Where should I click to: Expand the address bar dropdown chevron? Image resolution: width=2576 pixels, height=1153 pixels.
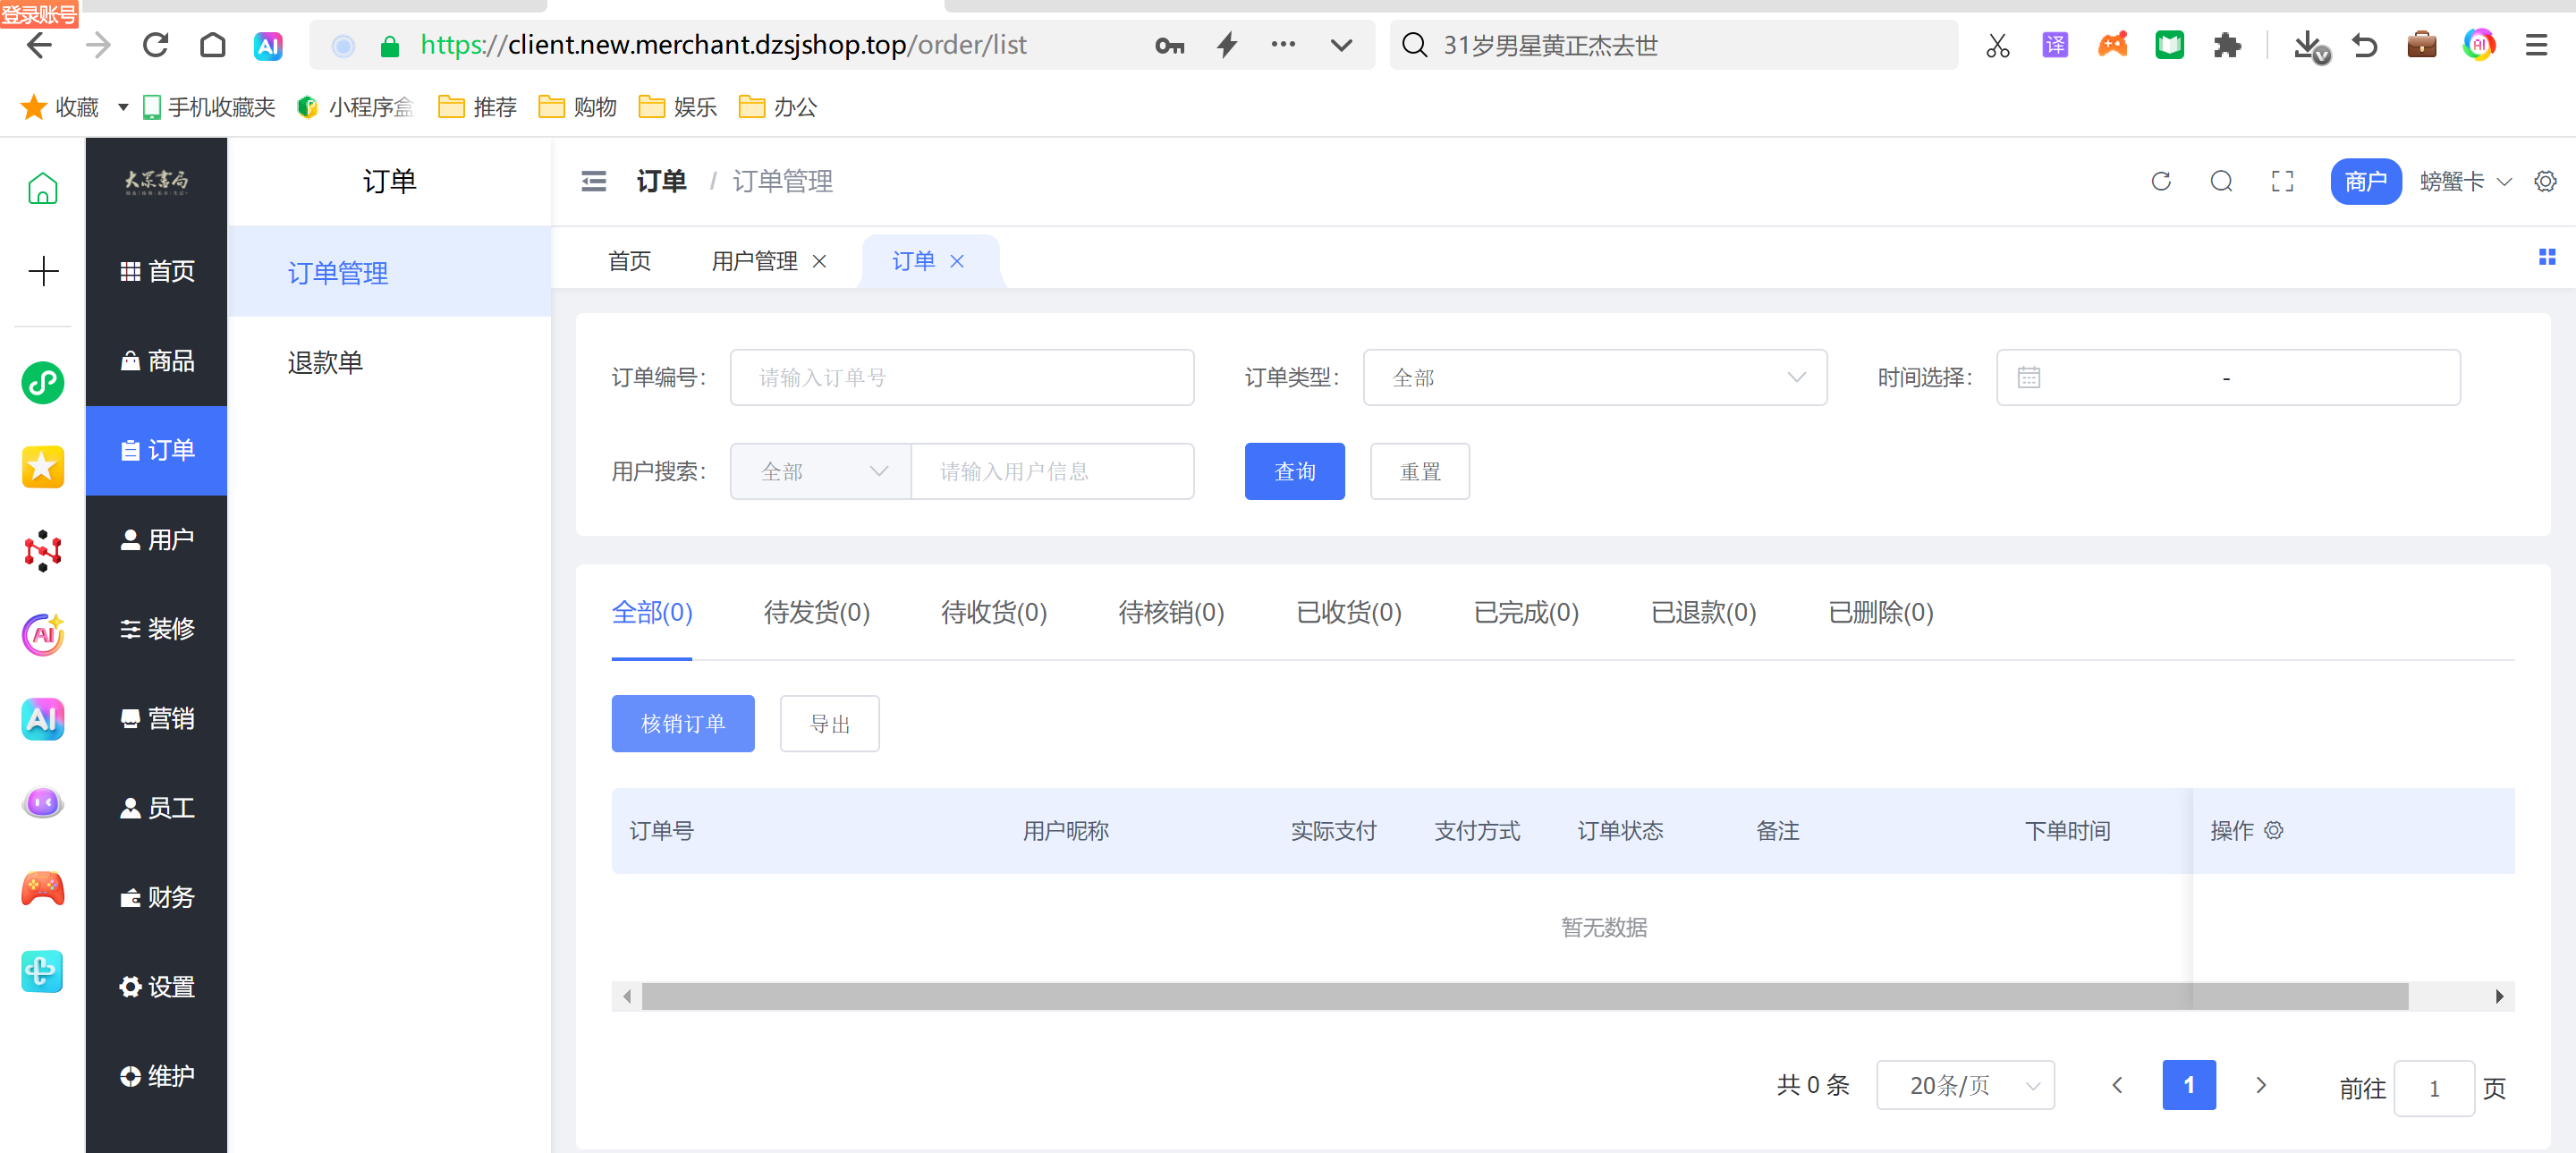click(1341, 45)
